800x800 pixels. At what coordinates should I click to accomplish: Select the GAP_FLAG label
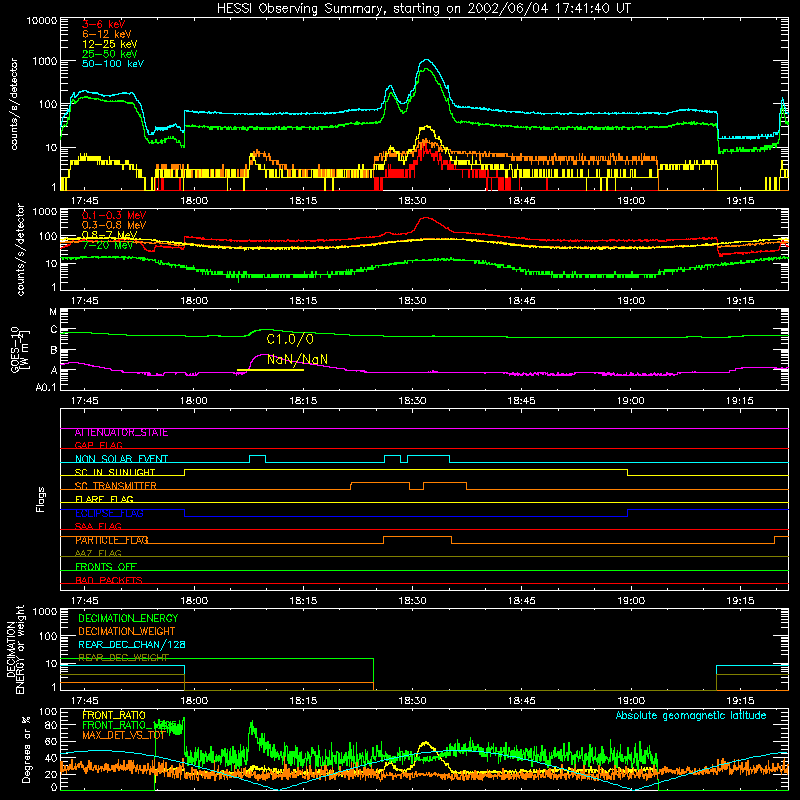(98, 445)
